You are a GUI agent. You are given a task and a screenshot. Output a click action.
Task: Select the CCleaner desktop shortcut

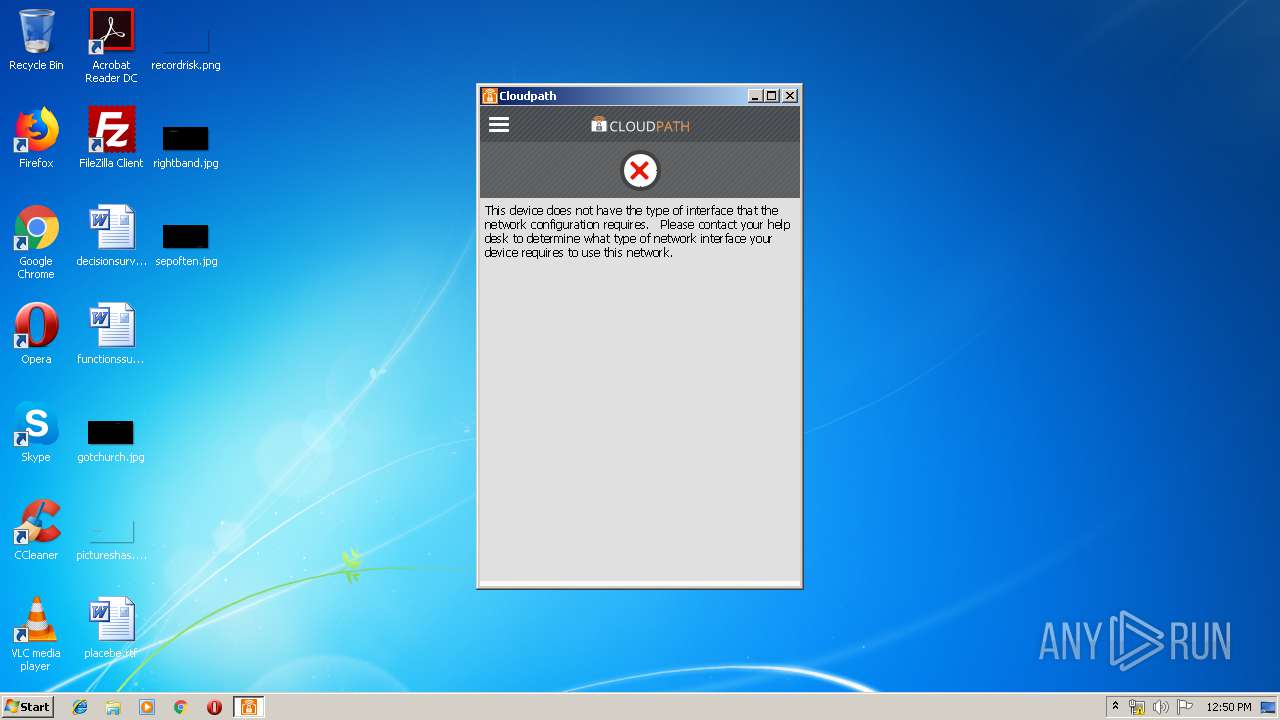coord(36,530)
